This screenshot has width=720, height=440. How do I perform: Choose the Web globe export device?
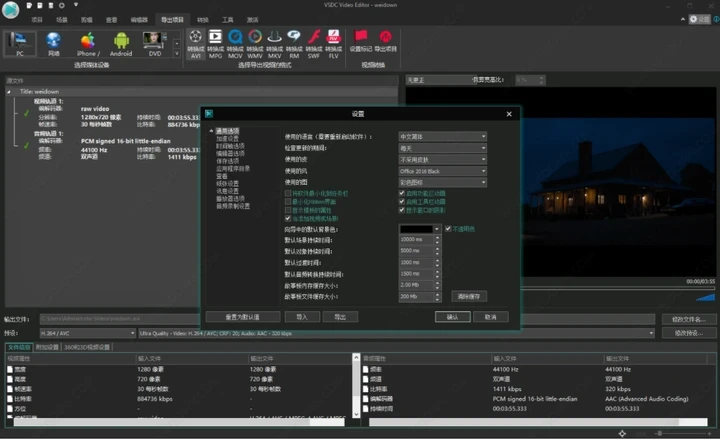pyautogui.click(x=54, y=44)
